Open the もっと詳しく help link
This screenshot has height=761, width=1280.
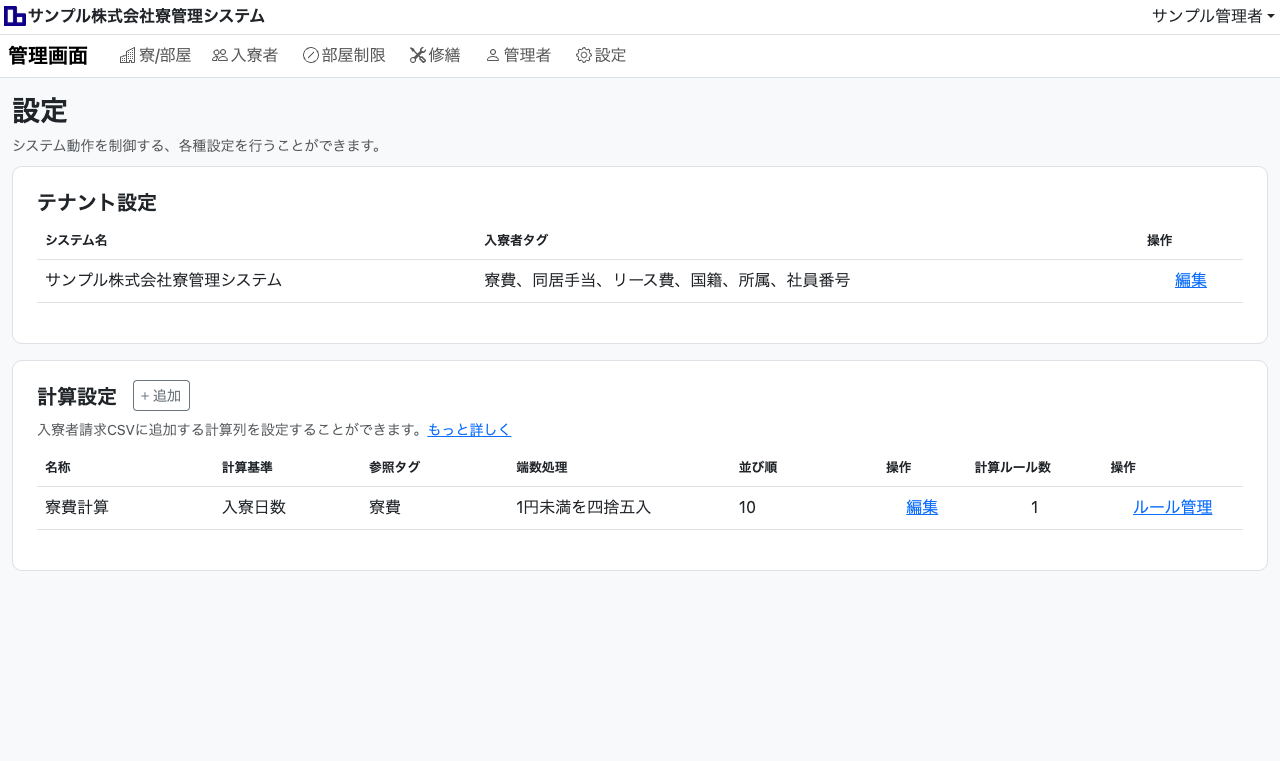[x=469, y=430]
